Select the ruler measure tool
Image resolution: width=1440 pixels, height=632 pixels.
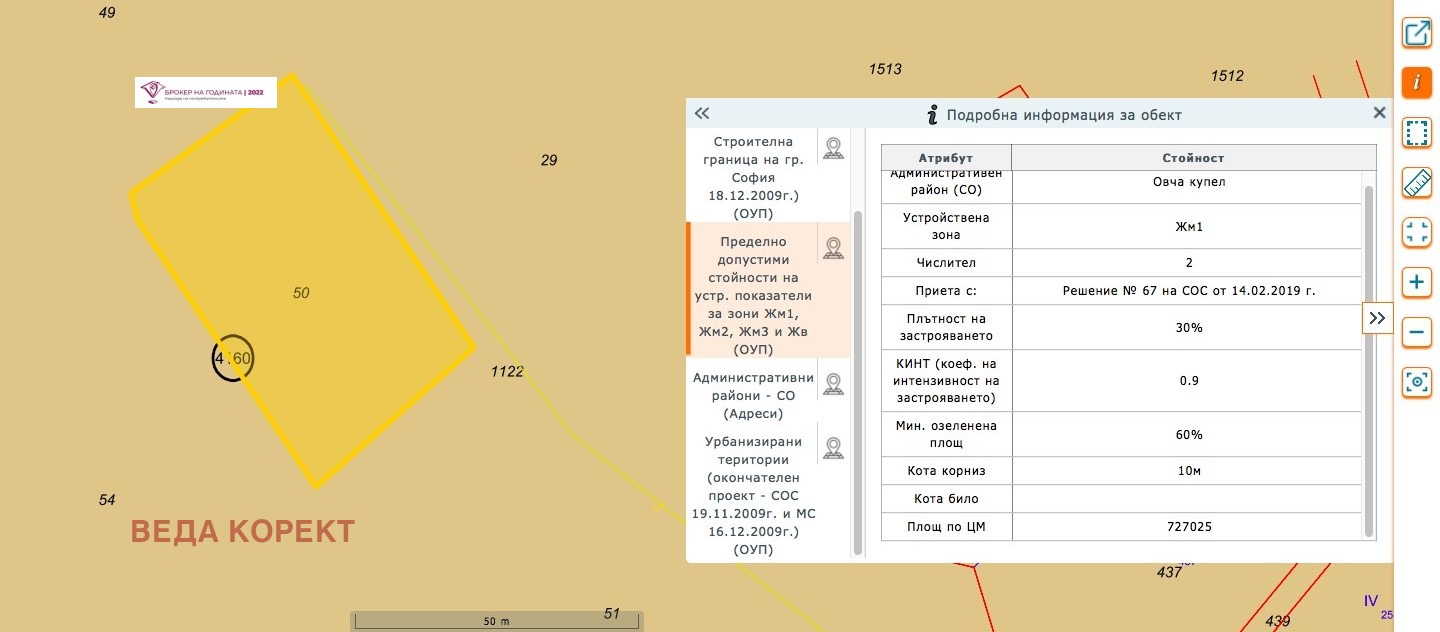pyautogui.click(x=1417, y=183)
